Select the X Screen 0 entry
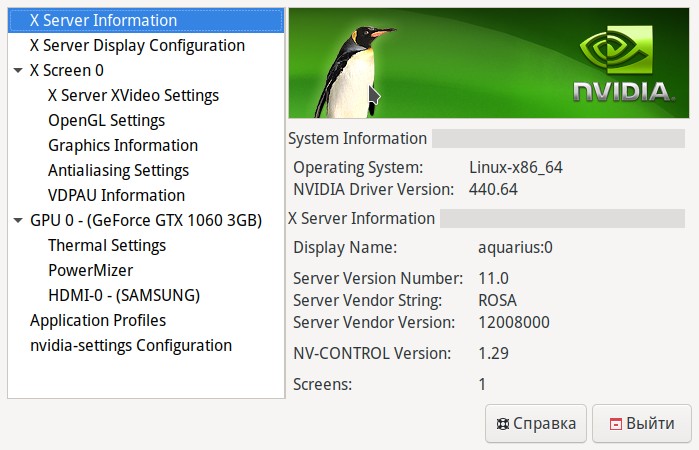Viewport: 699px width, 450px height. pyautogui.click(x=66, y=70)
